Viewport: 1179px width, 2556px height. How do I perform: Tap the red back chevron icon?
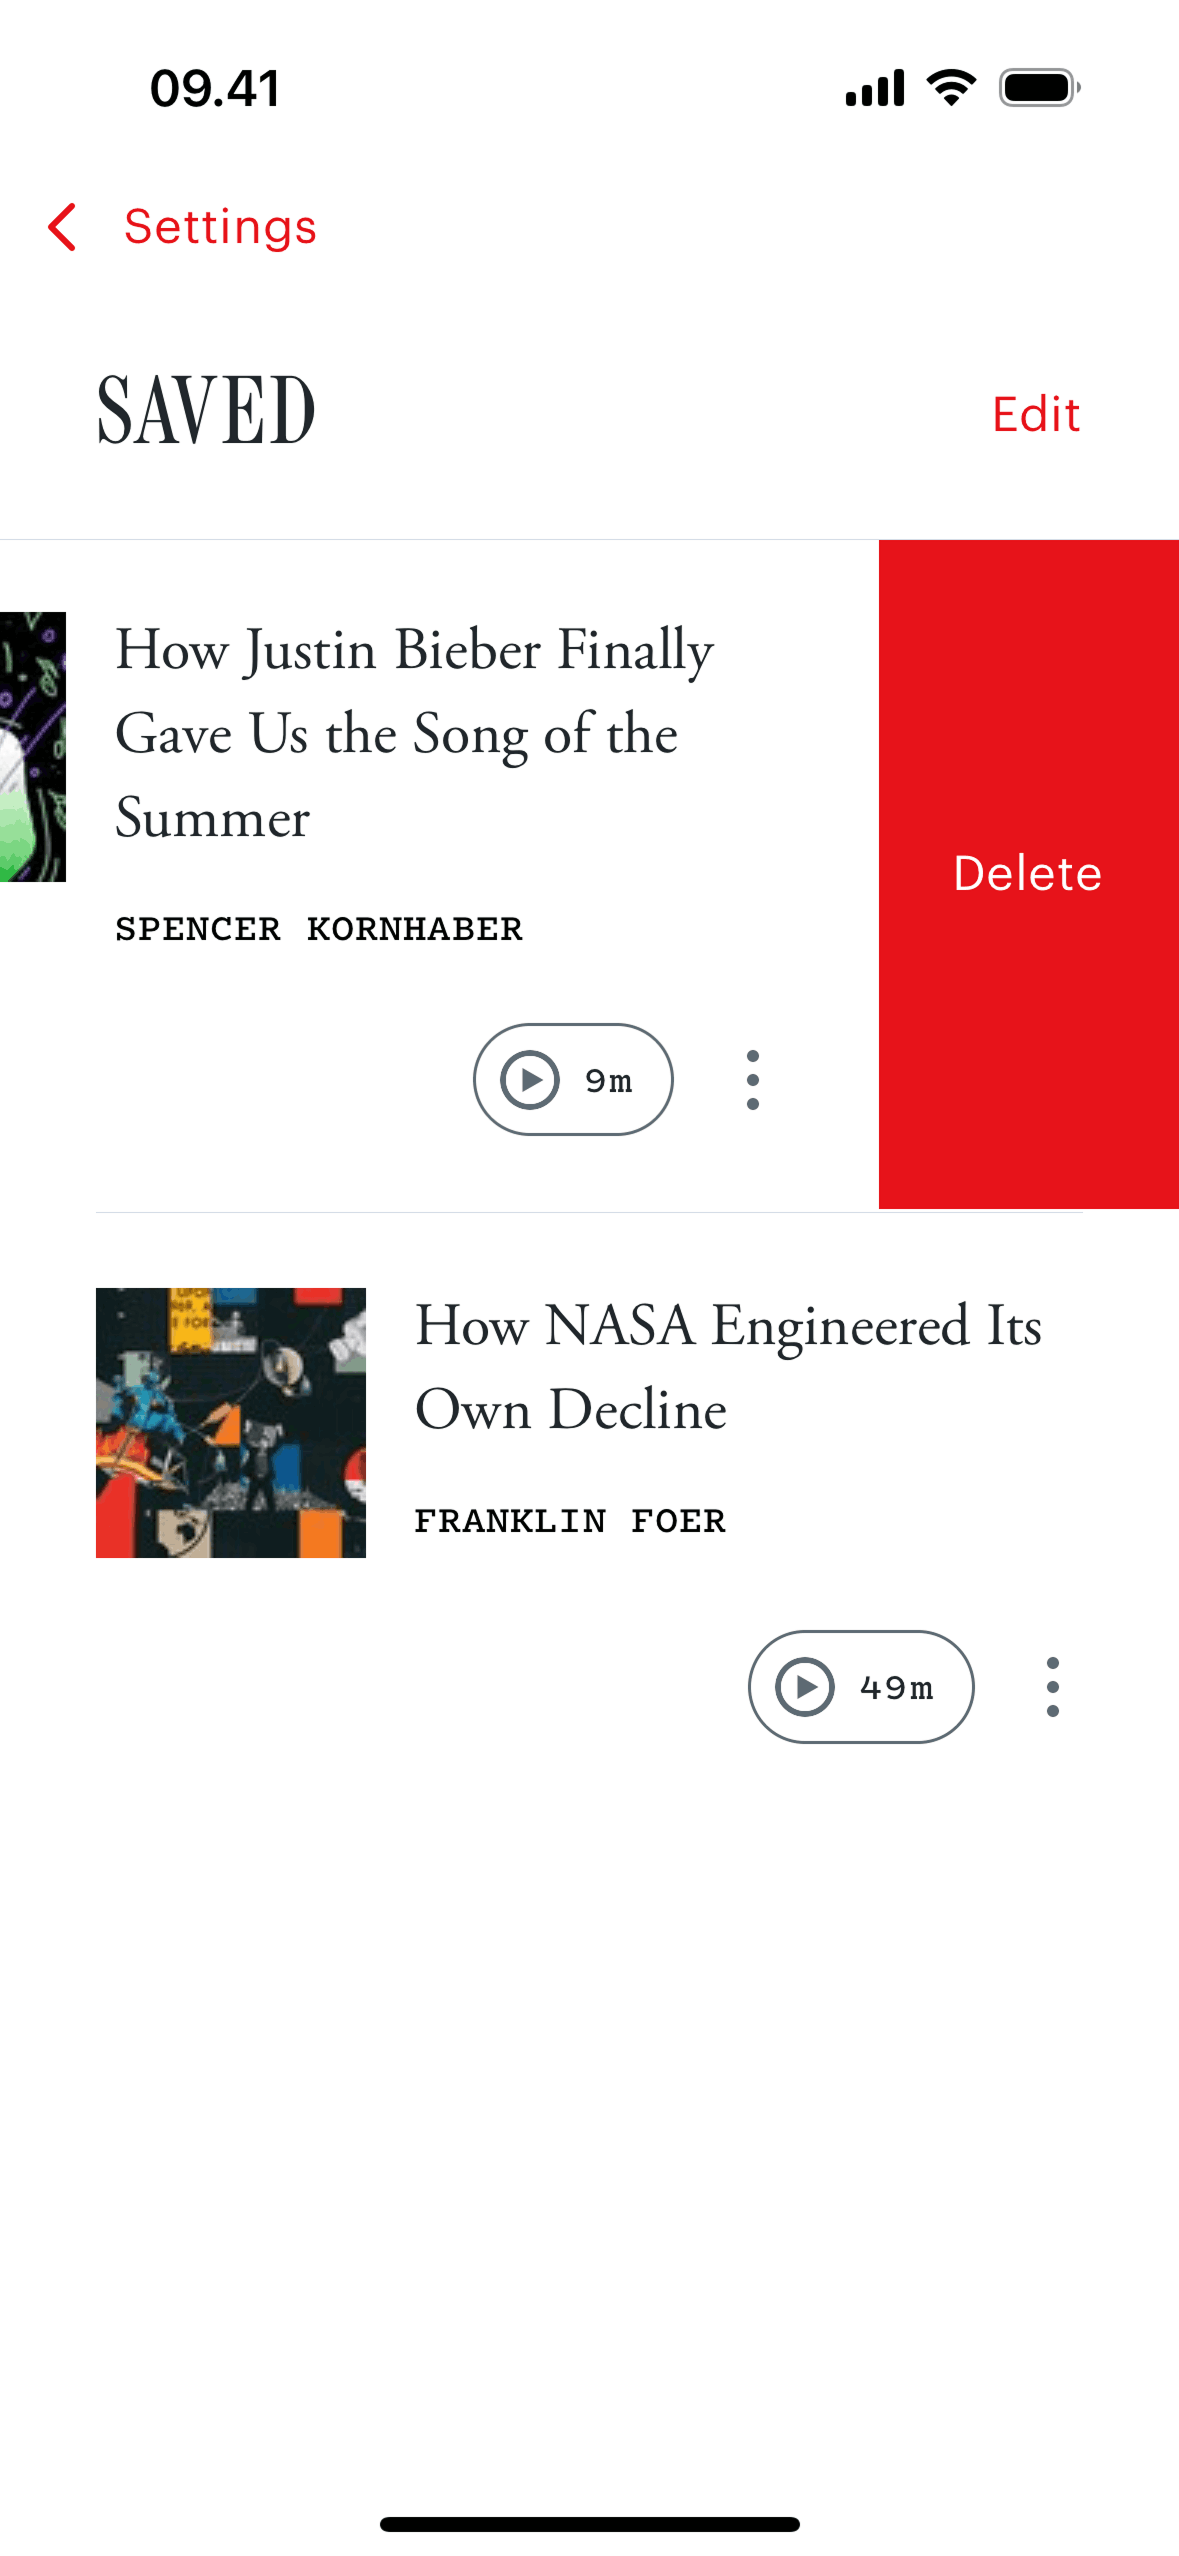pyautogui.click(x=63, y=227)
